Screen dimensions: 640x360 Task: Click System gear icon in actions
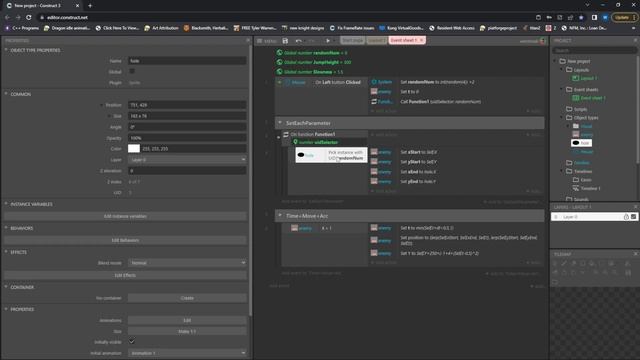tap(374, 82)
